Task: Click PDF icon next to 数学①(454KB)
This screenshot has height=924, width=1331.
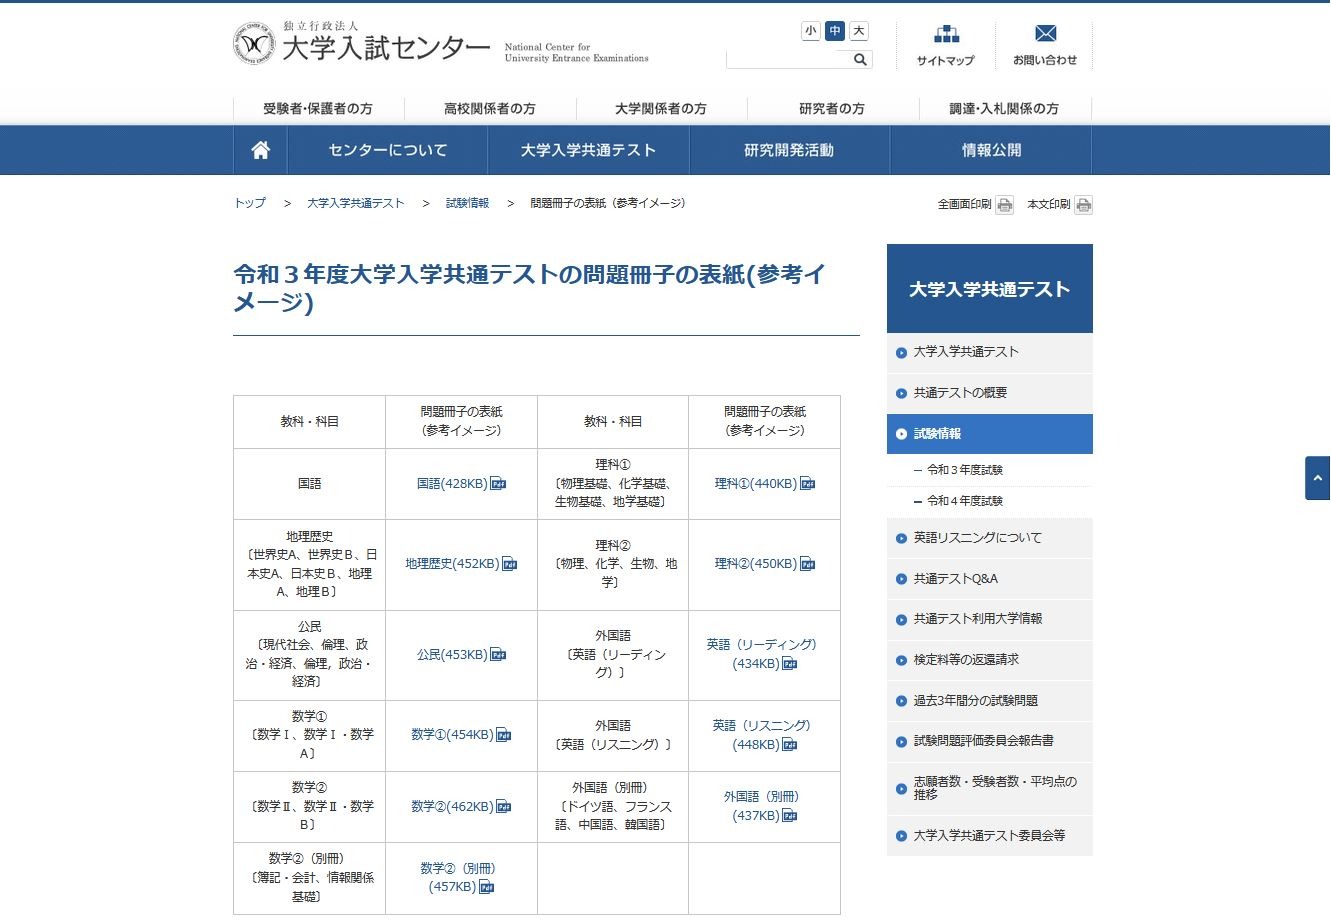Action: tap(503, 735)
